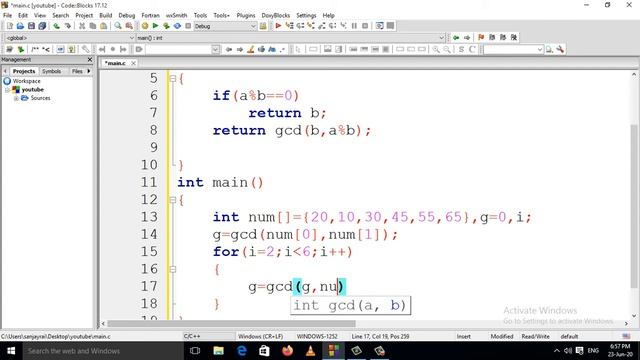Save the current file using floppy icon
640x360 pixels.
pos(31,26)
